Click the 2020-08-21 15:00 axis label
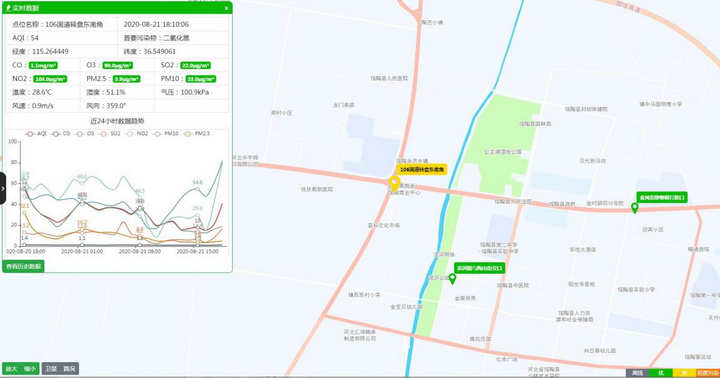Screen dimensions: 720x379 click(x=197, y=251)
